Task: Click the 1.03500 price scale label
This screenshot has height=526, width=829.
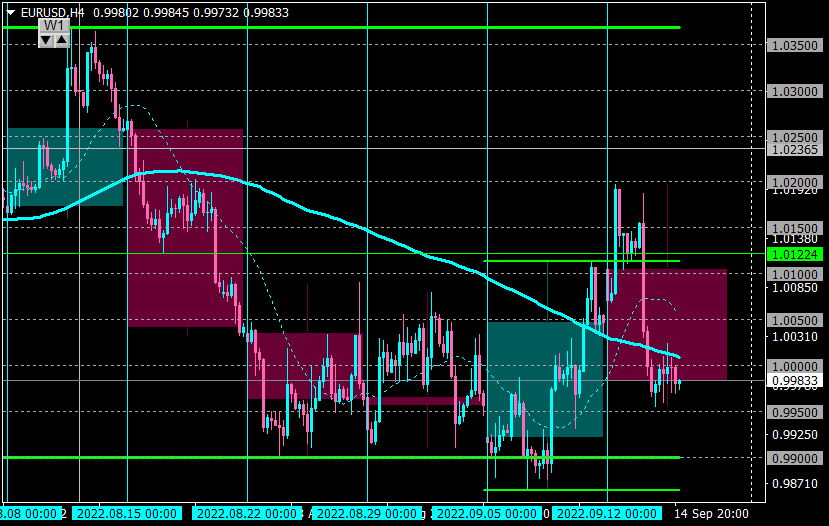Action: tap(795, 45)
